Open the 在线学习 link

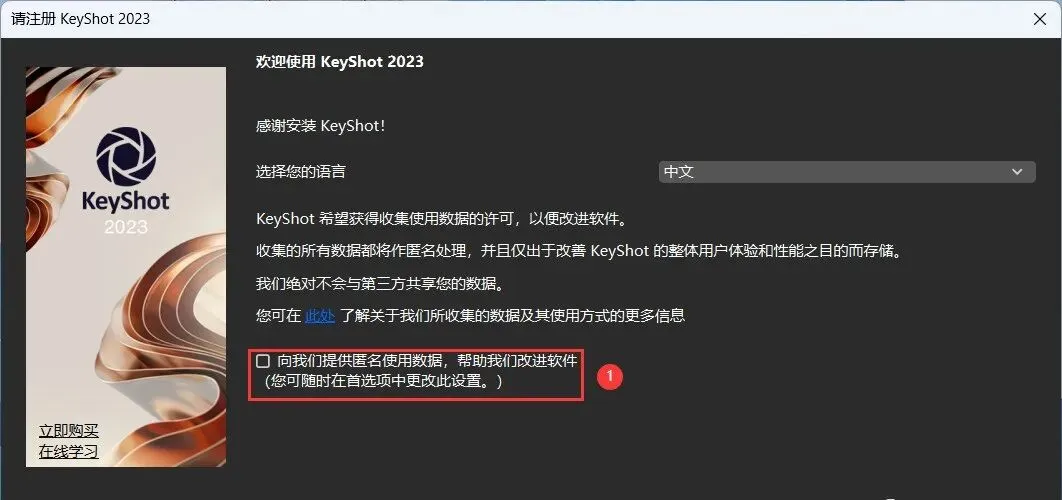pos(68,452)
